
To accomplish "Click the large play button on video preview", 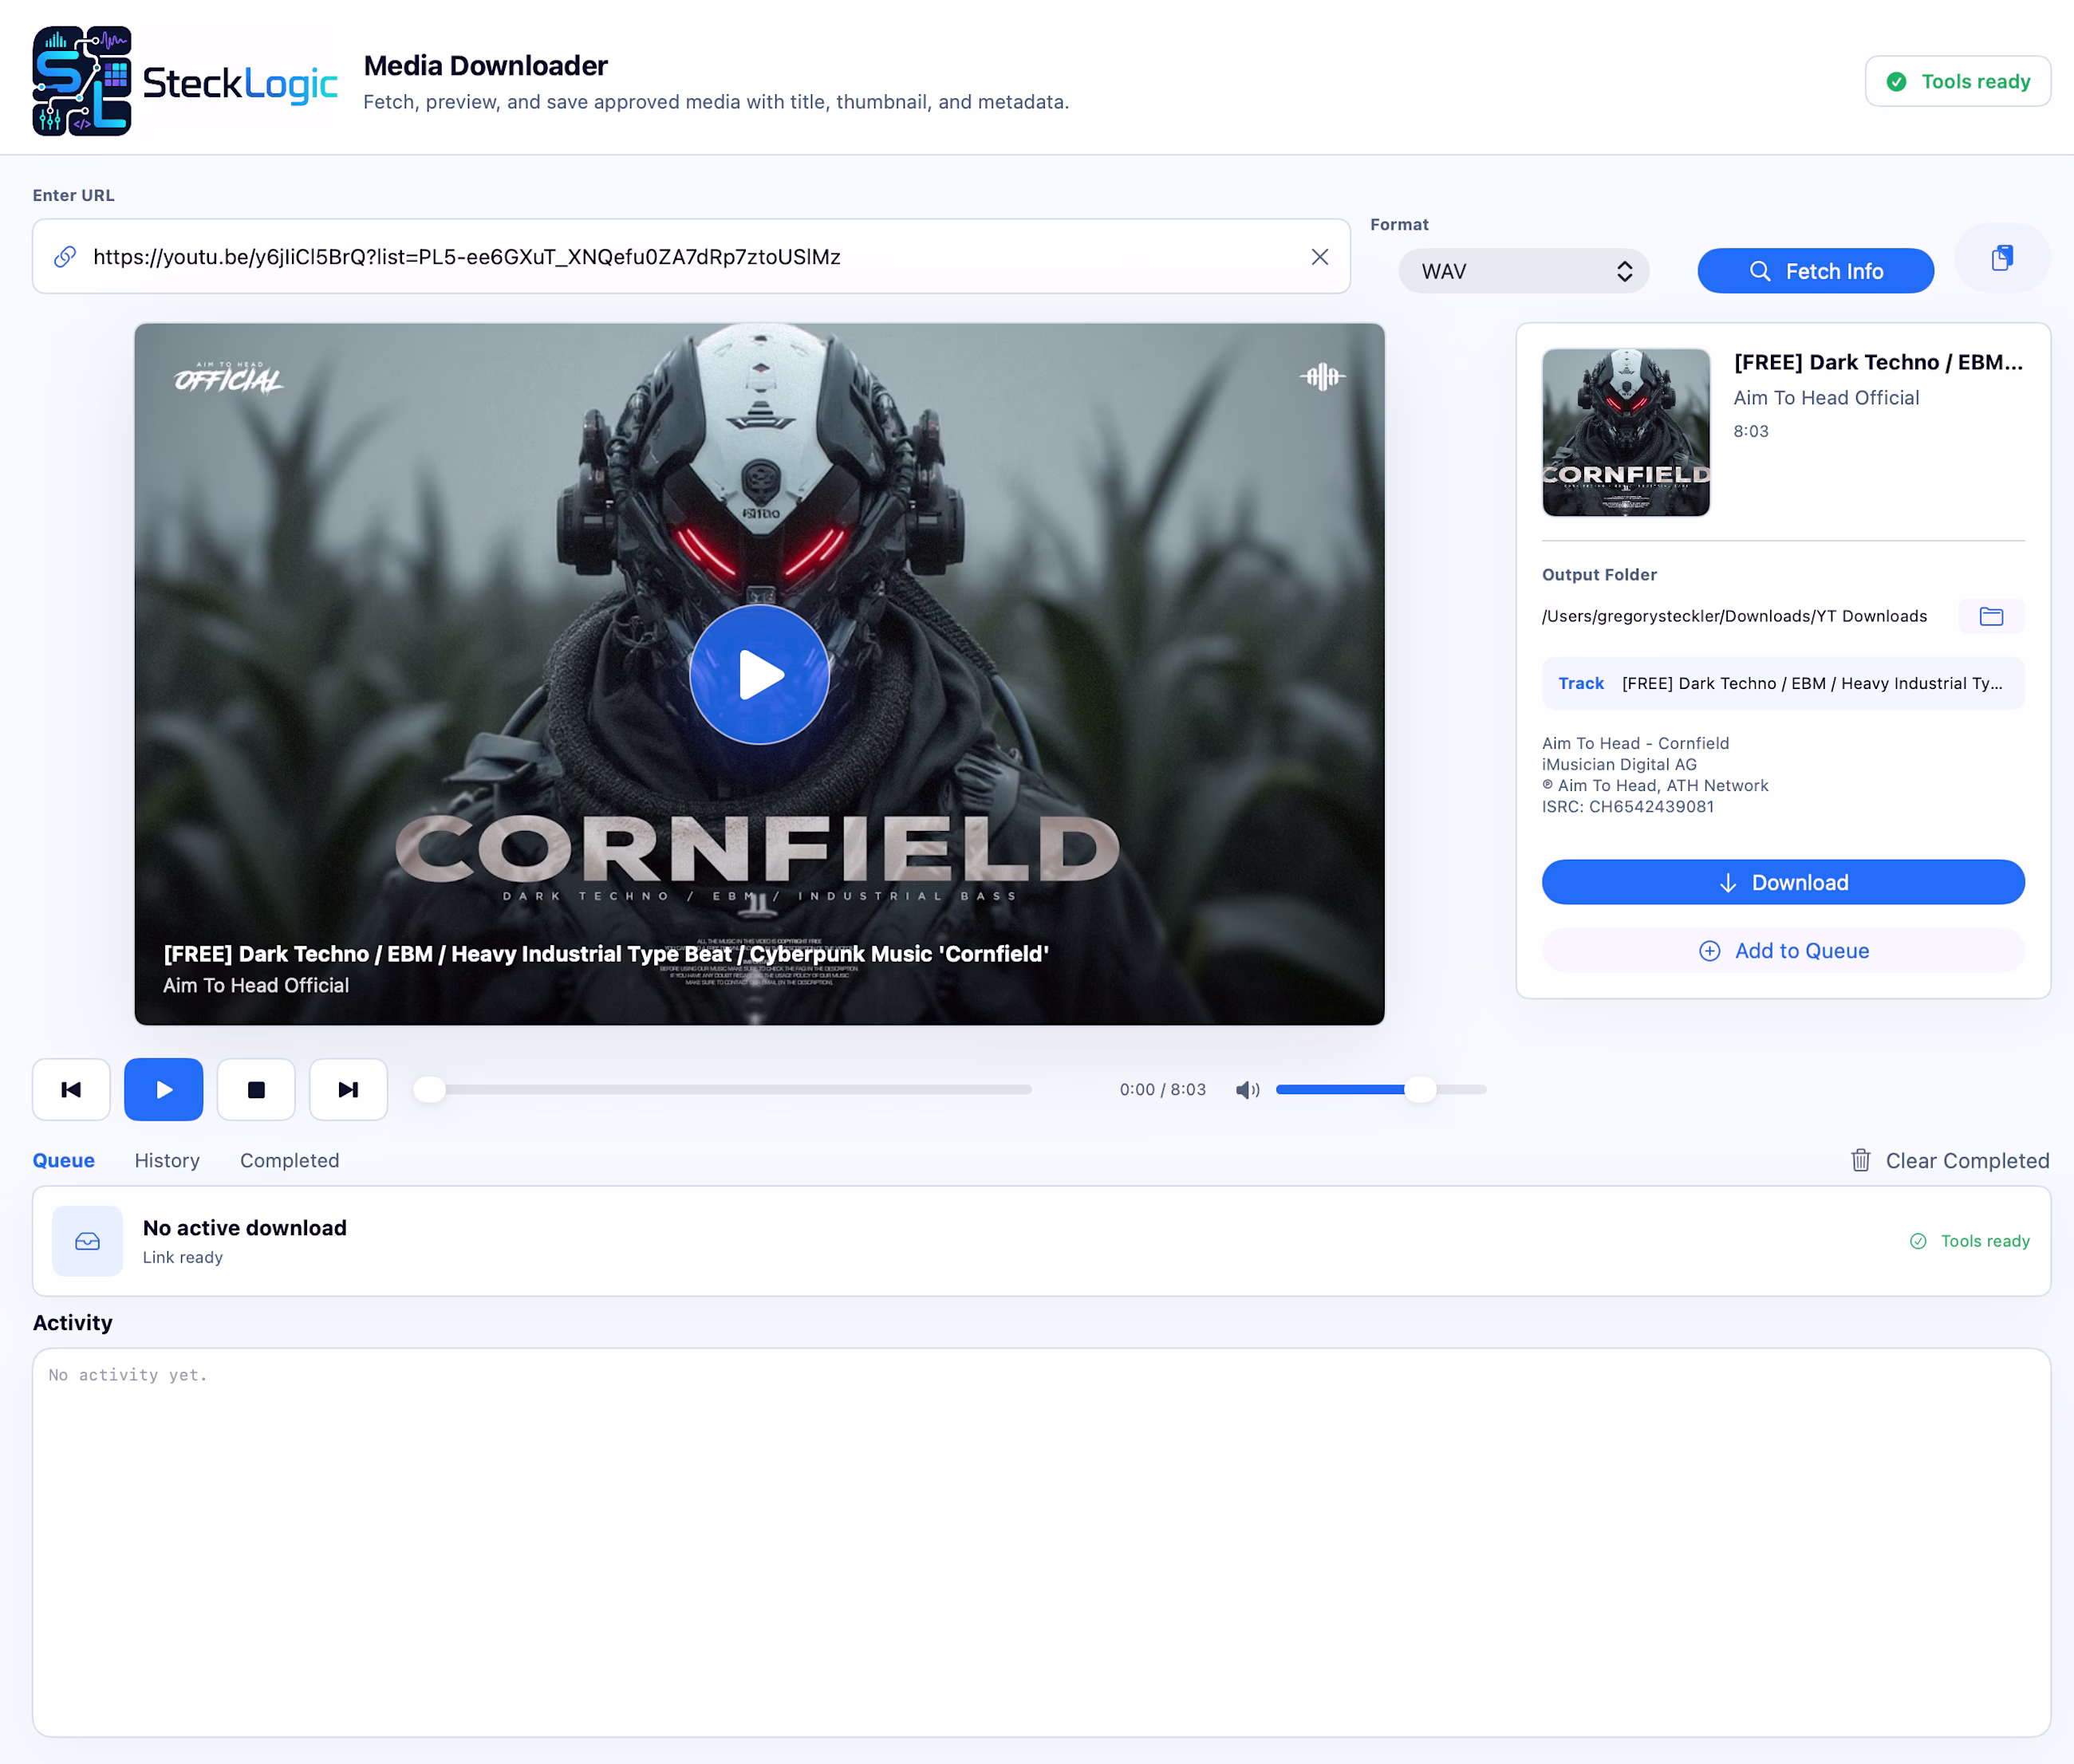I will (x=759, y=675).
